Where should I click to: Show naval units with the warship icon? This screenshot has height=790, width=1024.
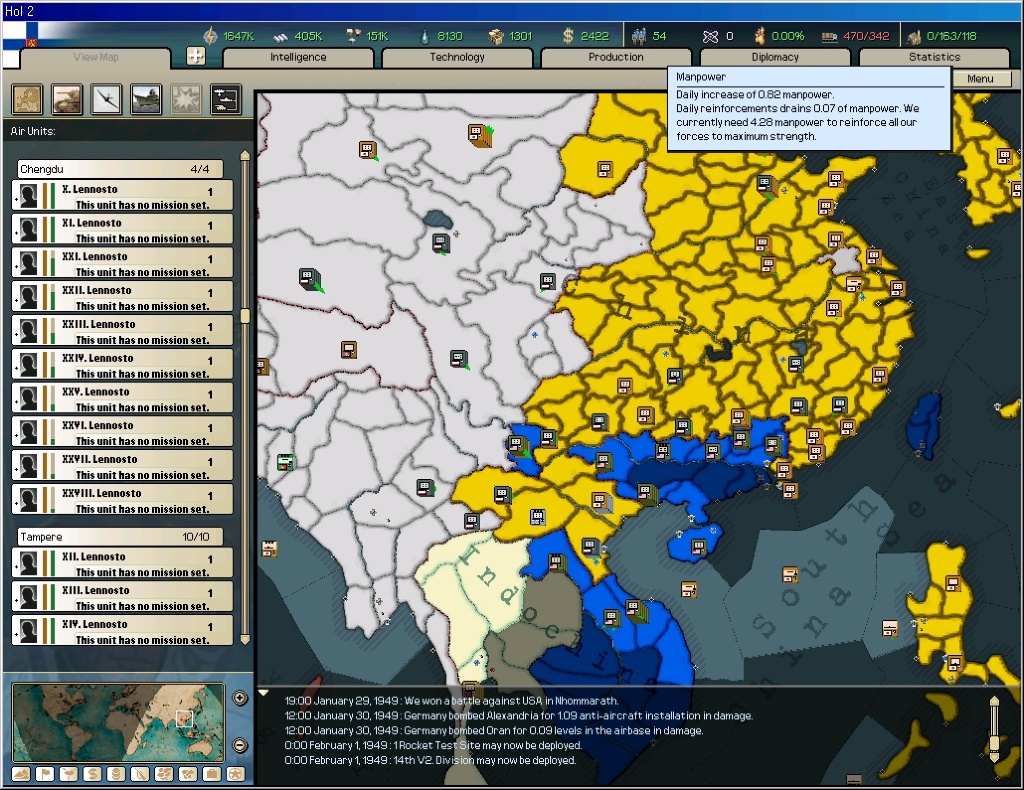coord(146,99)
